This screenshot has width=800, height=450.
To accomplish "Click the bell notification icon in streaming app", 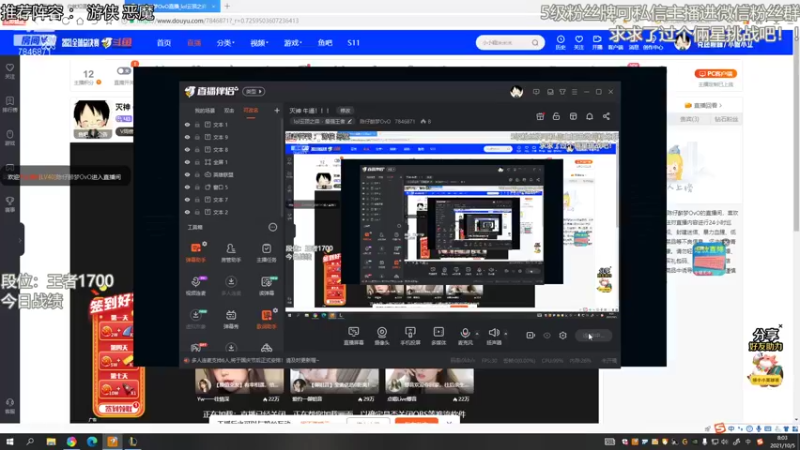I will click(589, 116).
